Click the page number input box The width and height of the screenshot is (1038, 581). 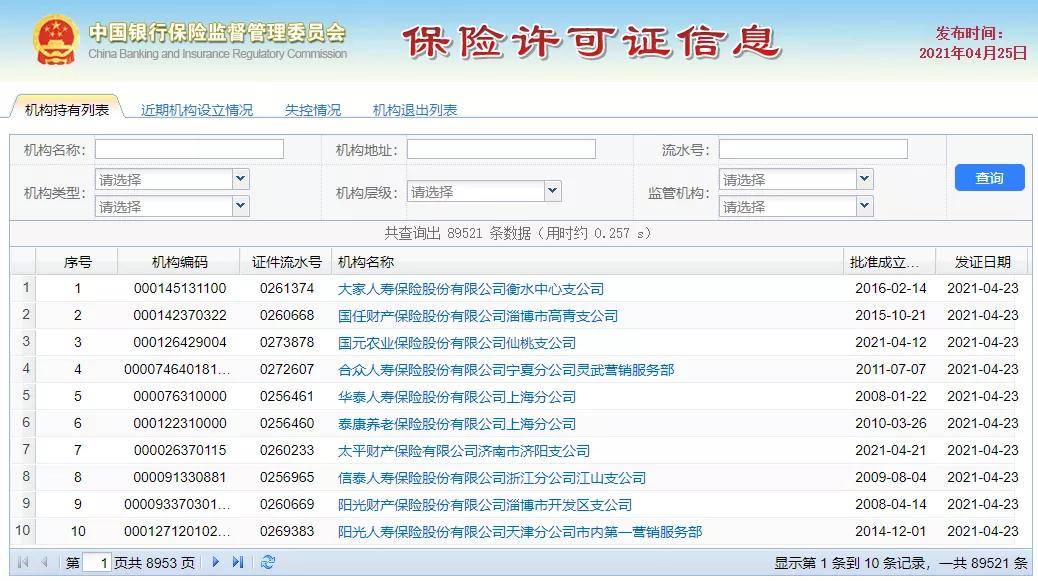[x=97, y=563]
